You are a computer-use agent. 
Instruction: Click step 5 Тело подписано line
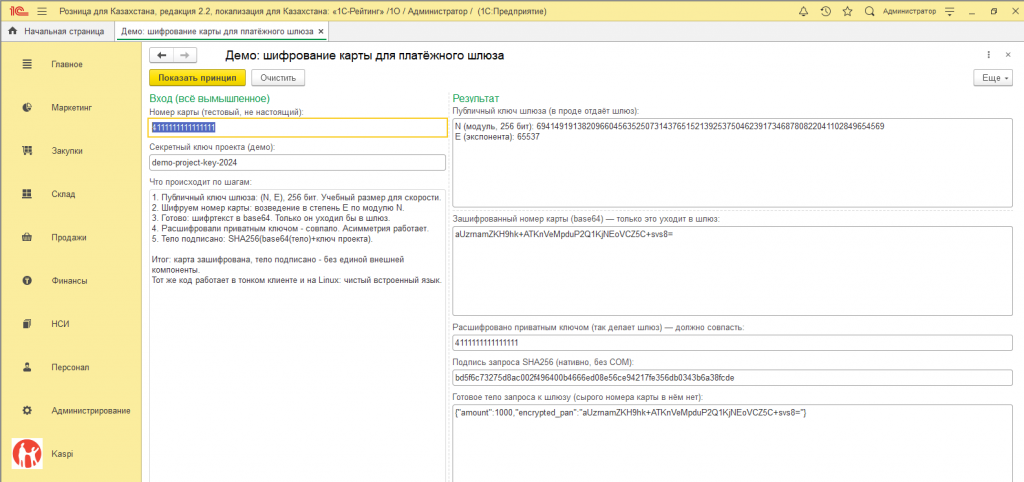coord(262,239)
